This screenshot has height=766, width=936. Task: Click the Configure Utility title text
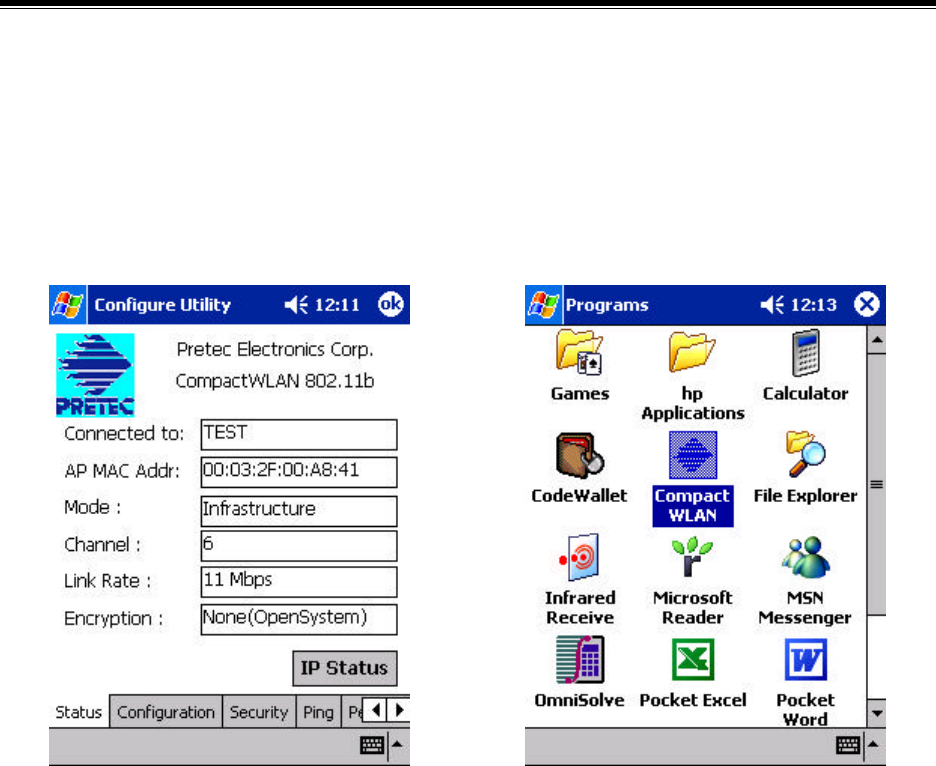coord(162,305)
